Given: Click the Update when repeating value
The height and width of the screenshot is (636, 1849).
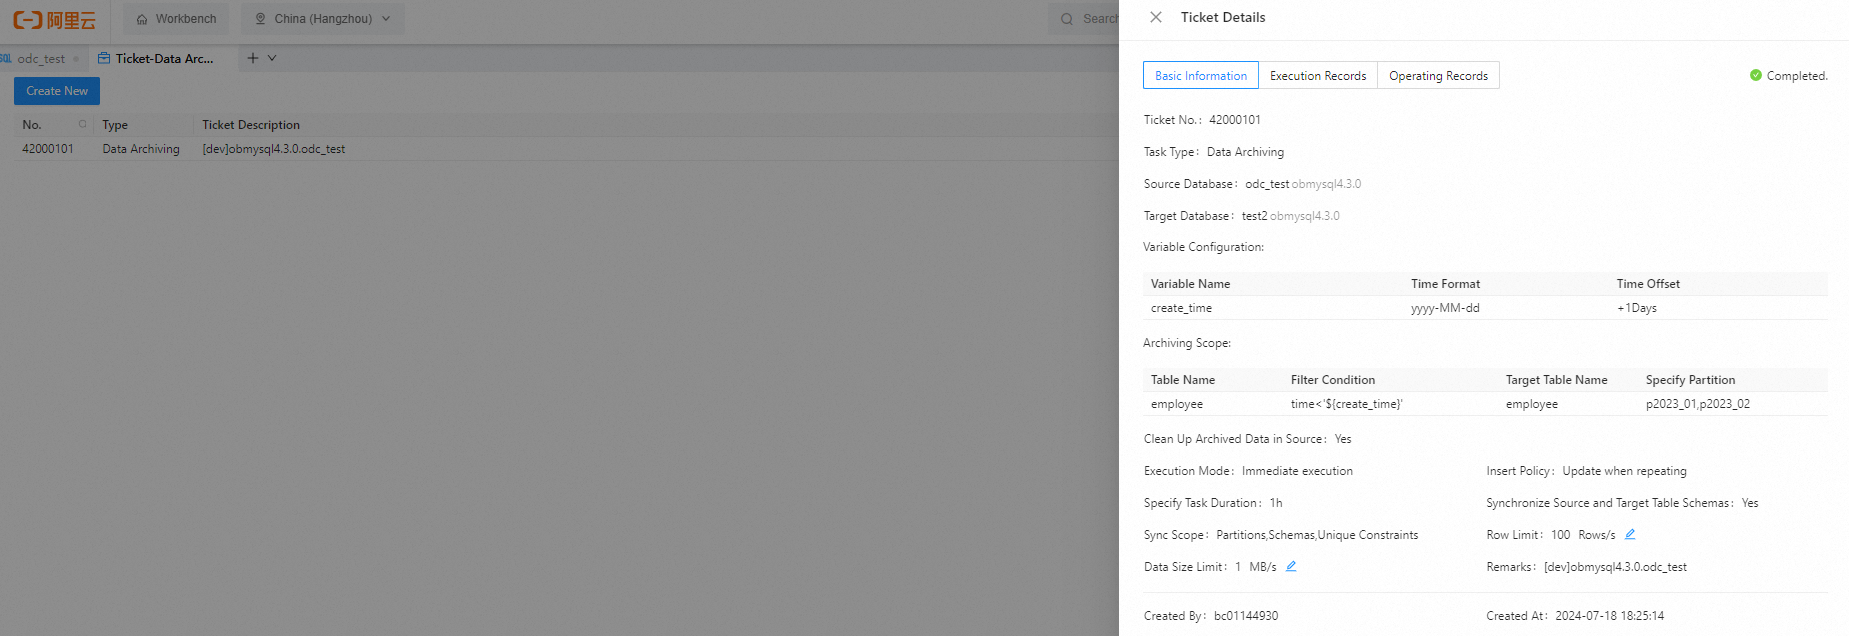Looking at the screenshot, I should click(x=1624, y=471).
